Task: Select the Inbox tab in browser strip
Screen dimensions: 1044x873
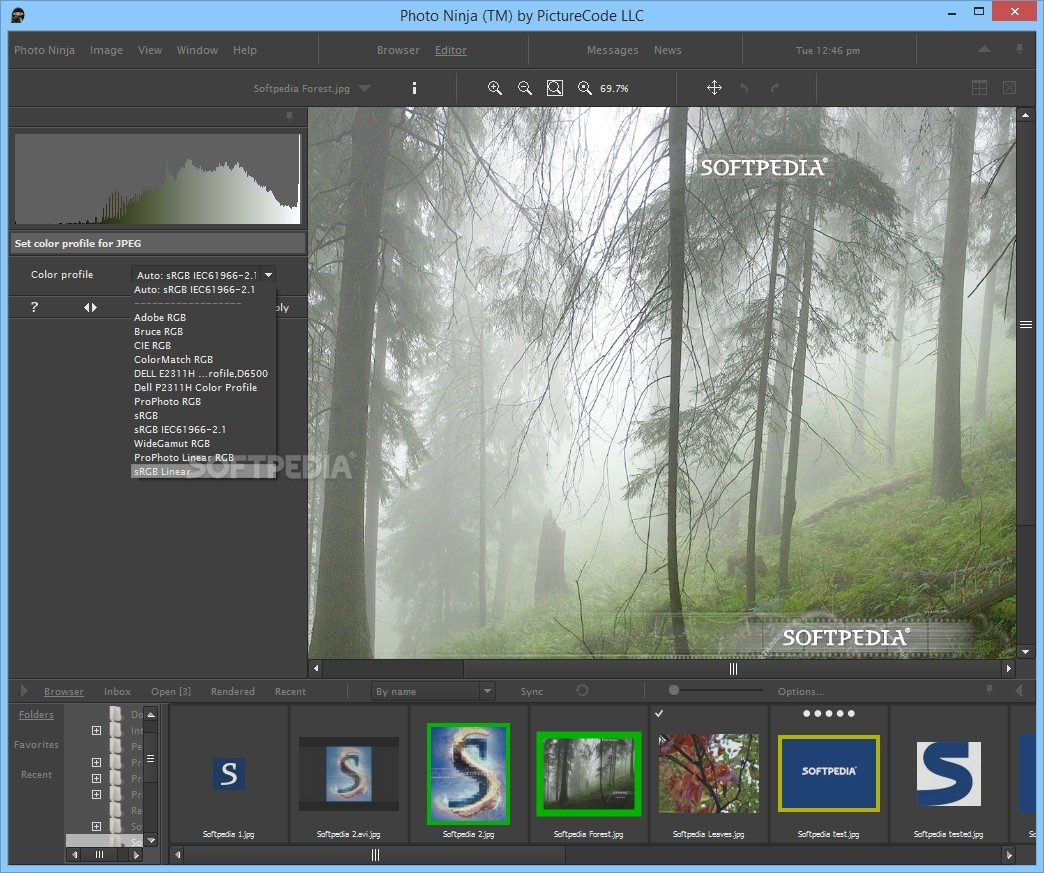Action: (x=117, y=691)
